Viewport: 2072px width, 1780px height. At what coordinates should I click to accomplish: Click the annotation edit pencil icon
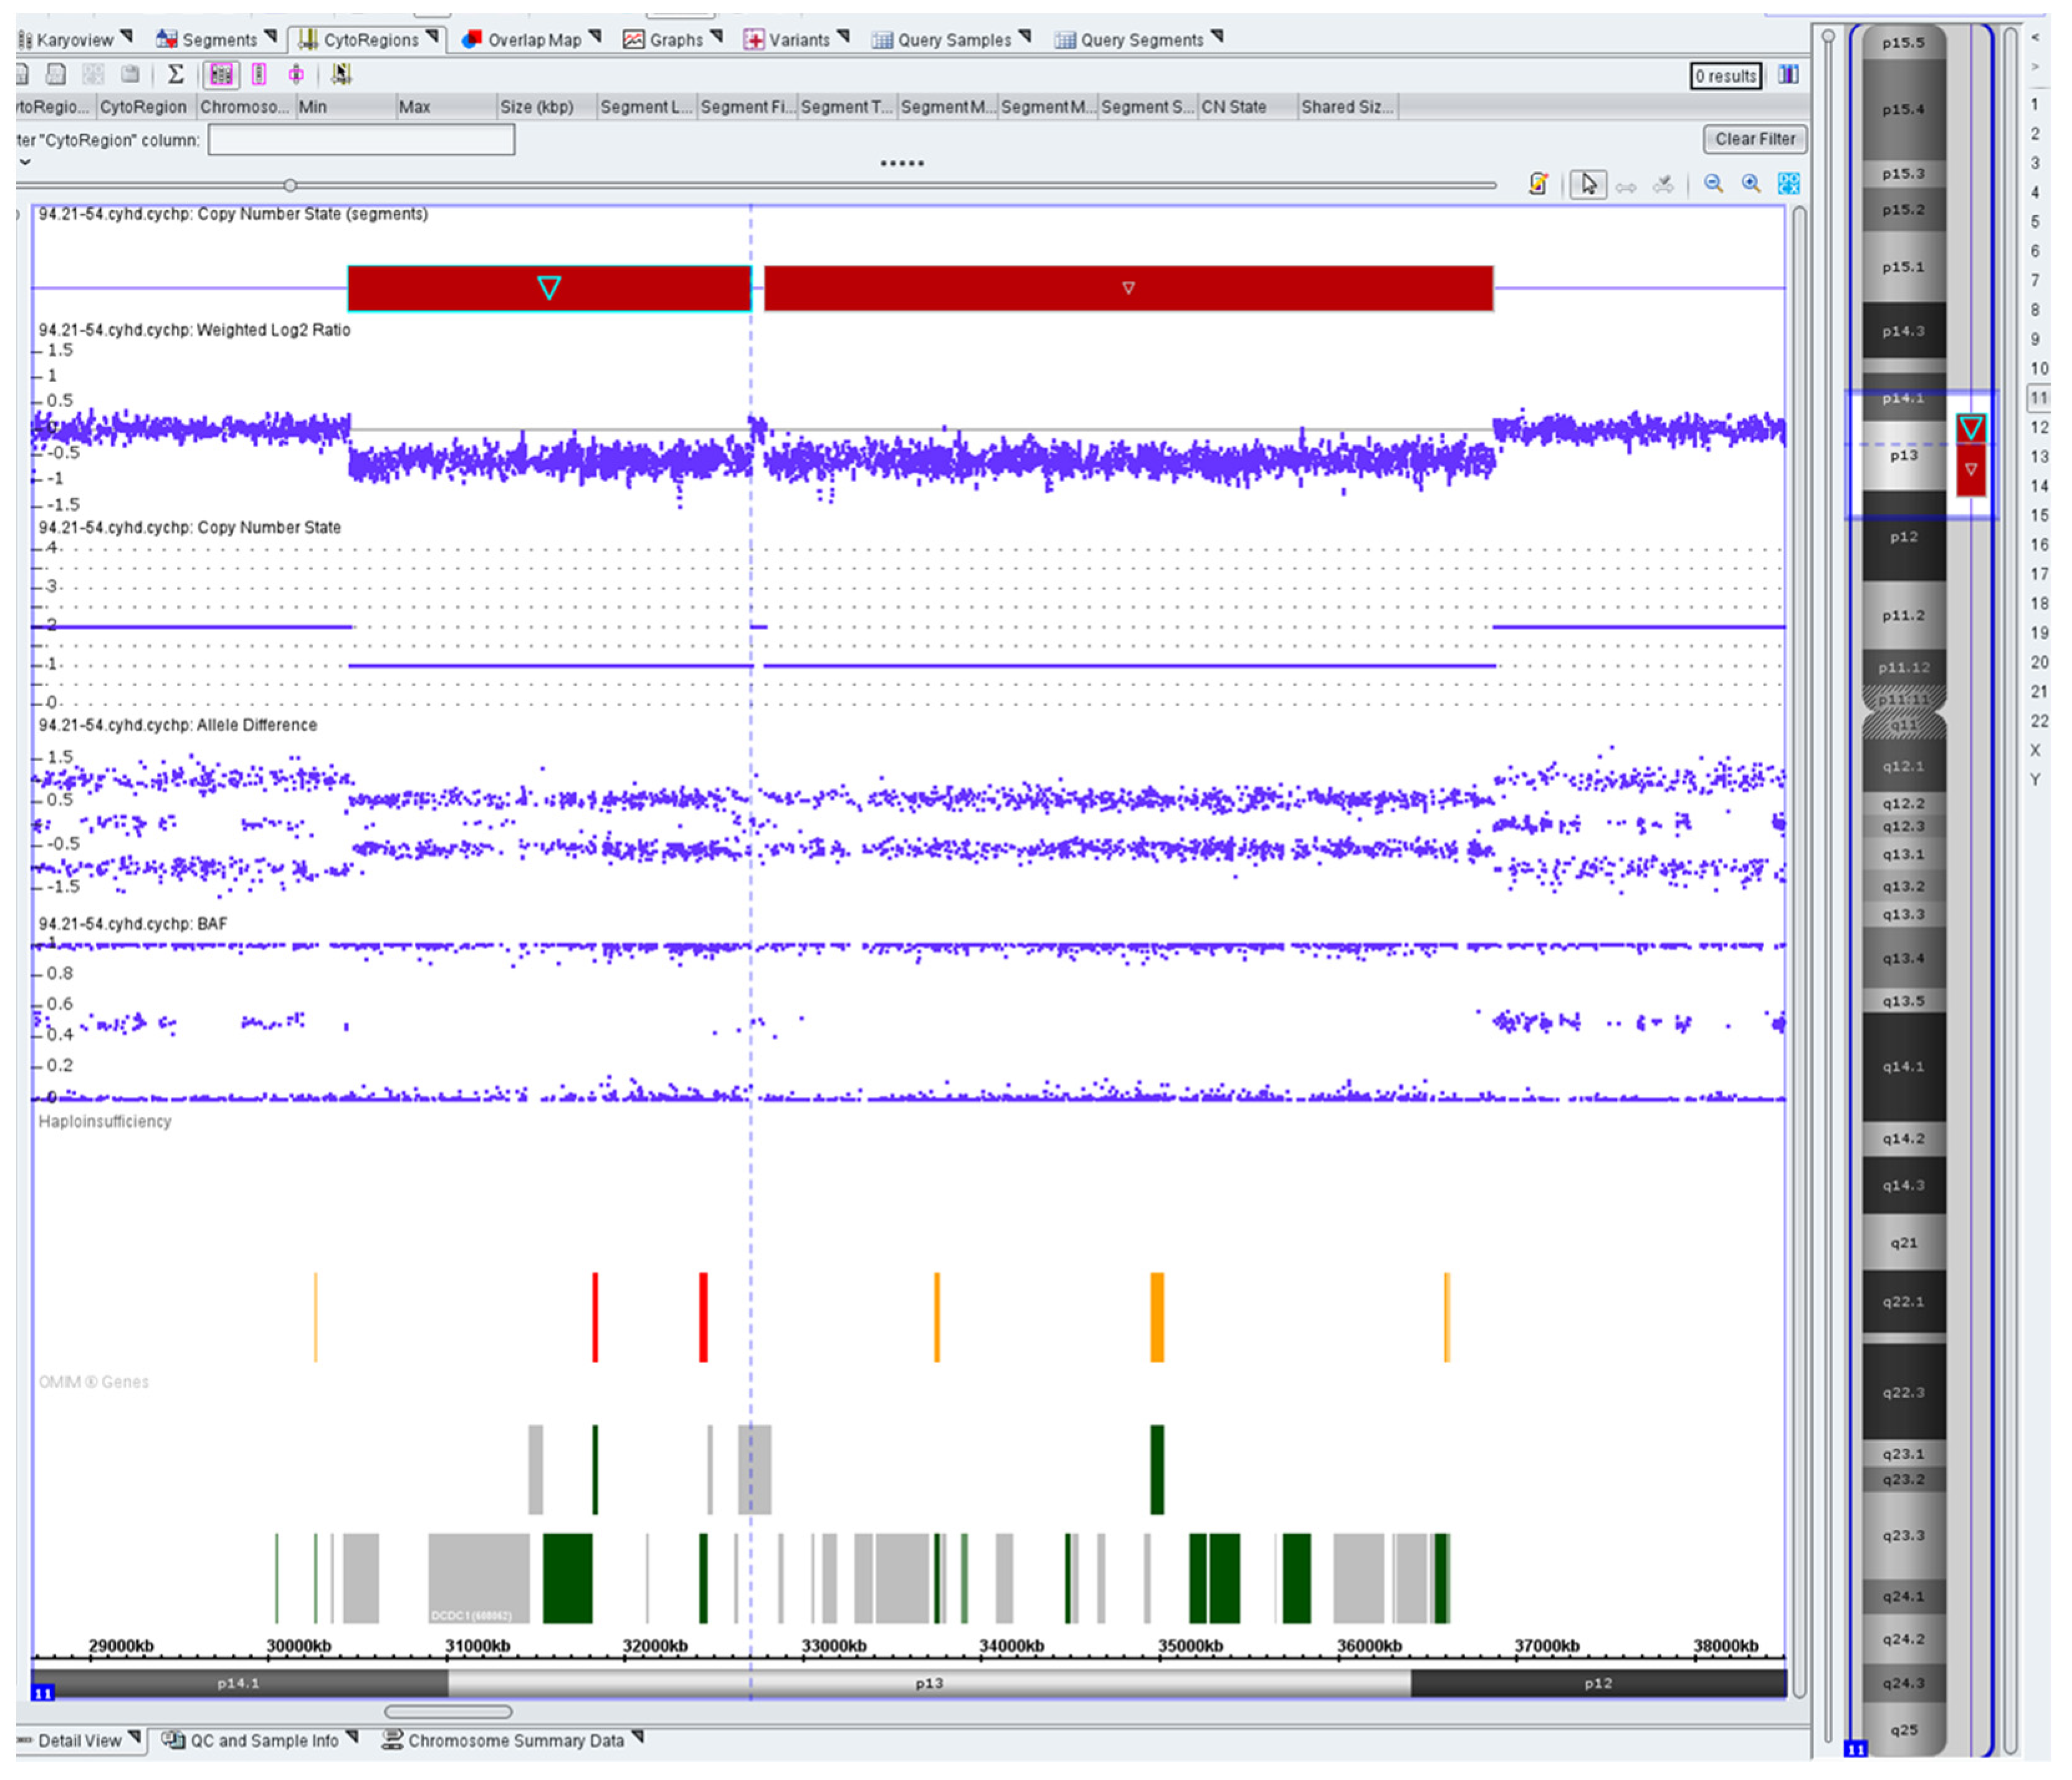(x=1539, y=184)
